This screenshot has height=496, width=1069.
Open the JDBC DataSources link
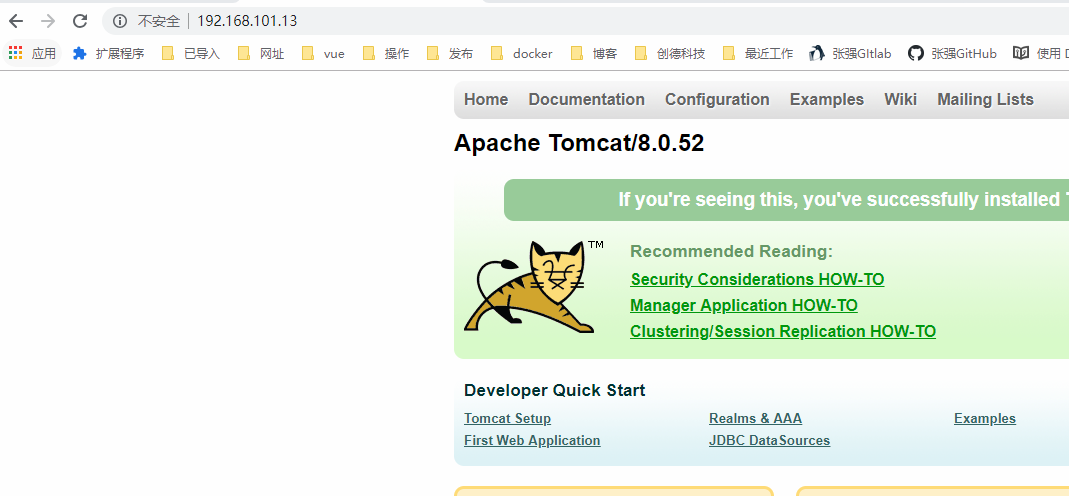click(x=769, y=440)
